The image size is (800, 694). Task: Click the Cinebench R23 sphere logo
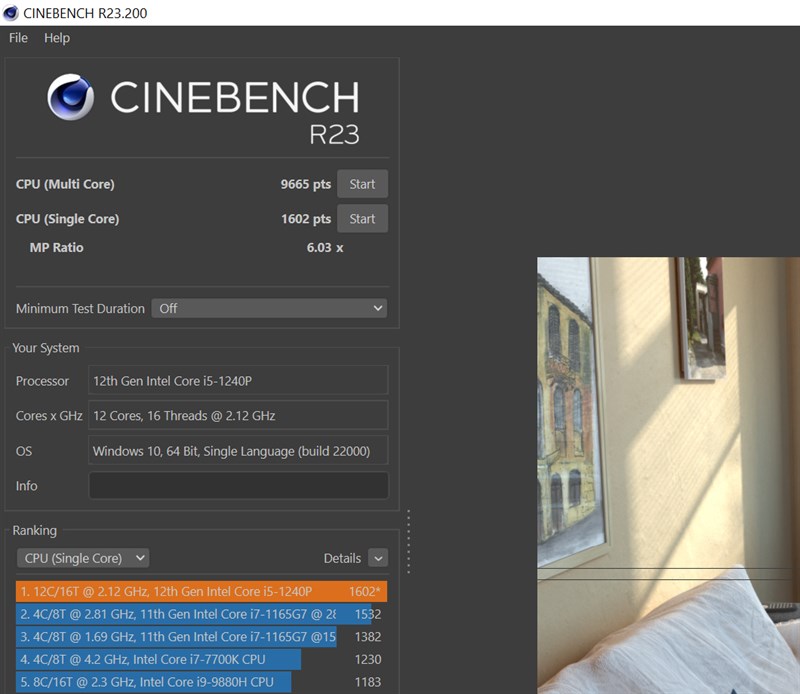click(70, 97)
